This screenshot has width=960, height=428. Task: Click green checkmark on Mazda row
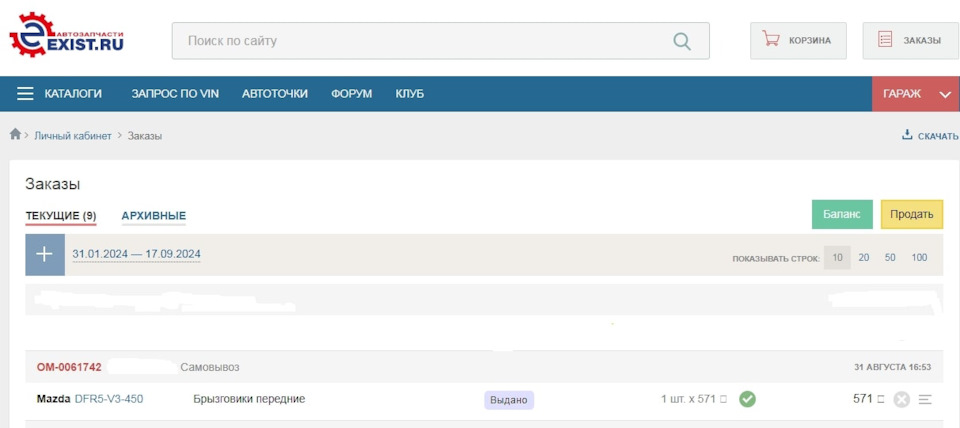747,399
